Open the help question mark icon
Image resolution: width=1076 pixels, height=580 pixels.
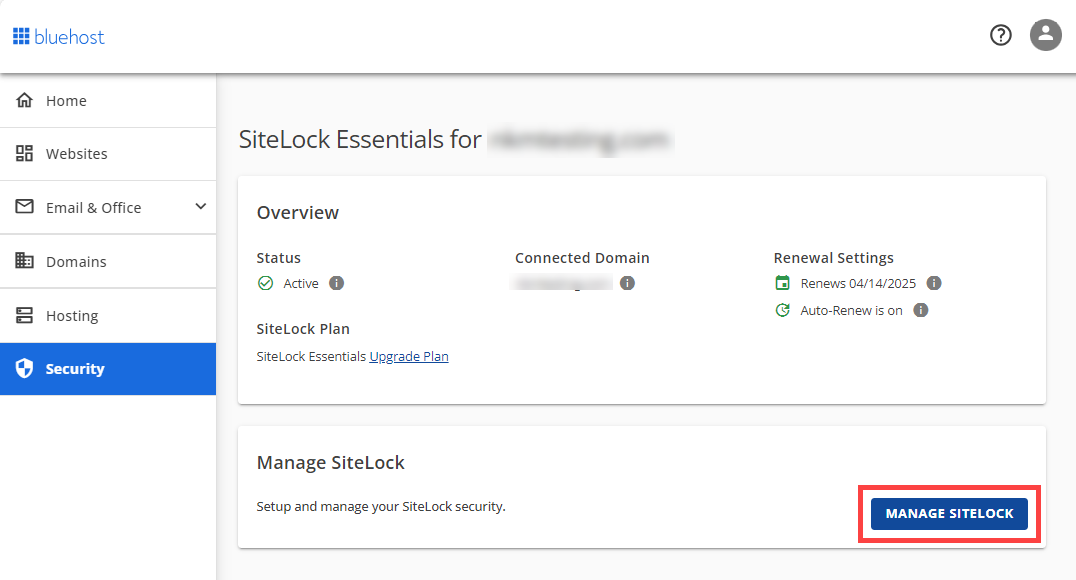pyautogui.click(x=1001, y=35)
